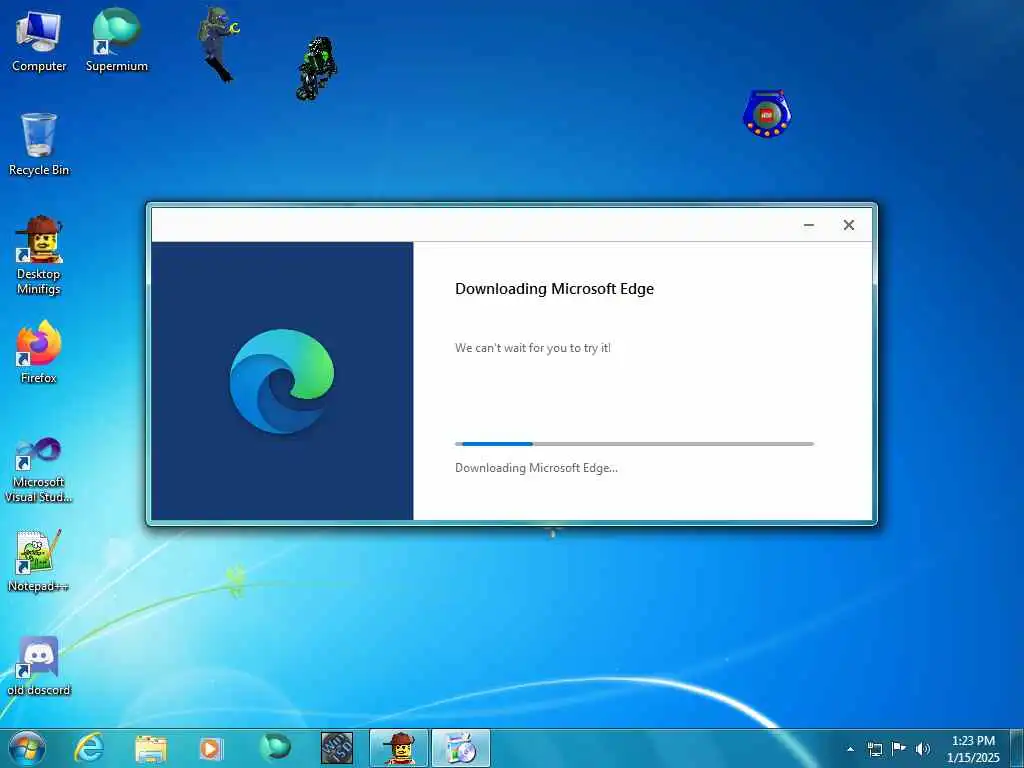Select the Microsoft Visual Studio shortcut
Screen dimensions: 1024x768
click(39, 470)
